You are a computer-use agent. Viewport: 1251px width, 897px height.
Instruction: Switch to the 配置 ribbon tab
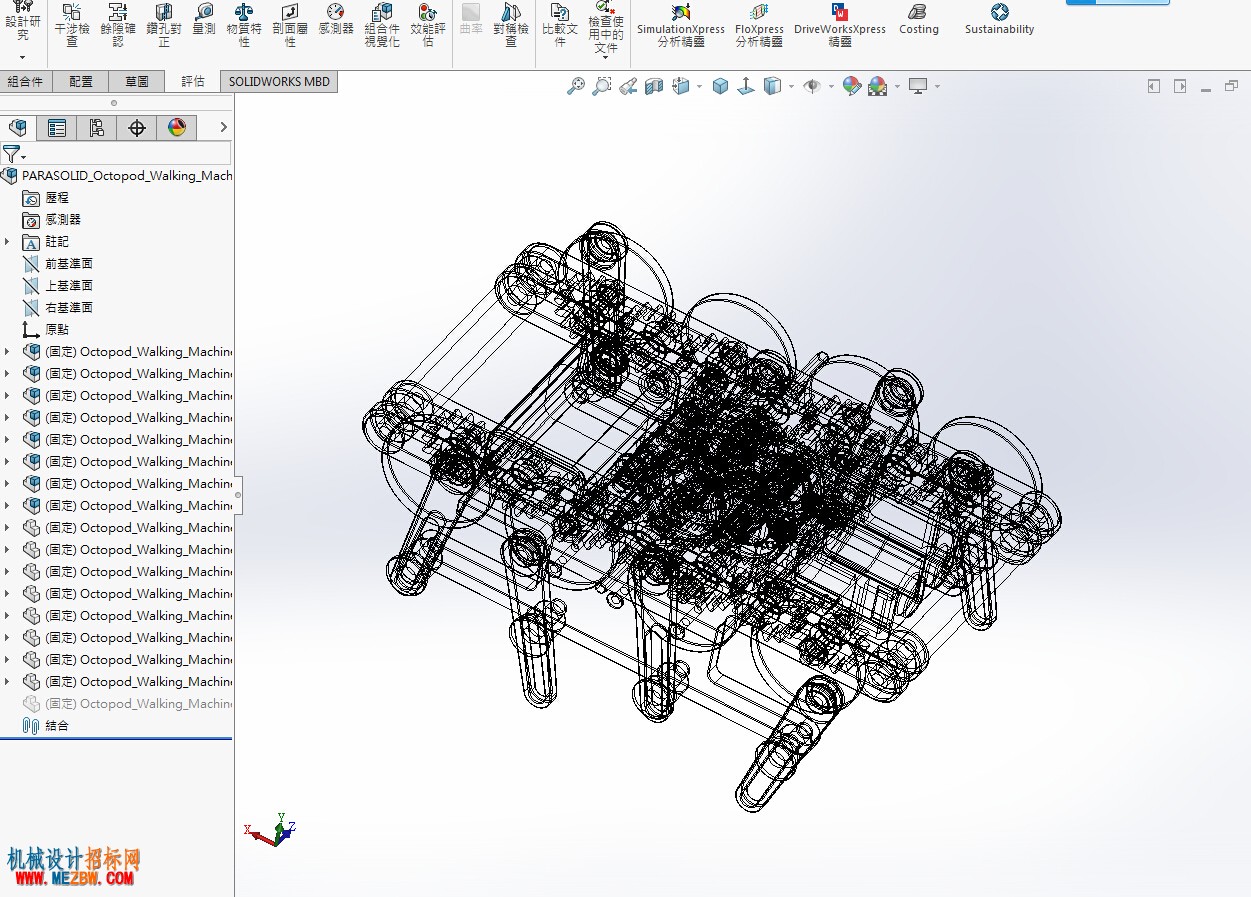coord(81,82)
